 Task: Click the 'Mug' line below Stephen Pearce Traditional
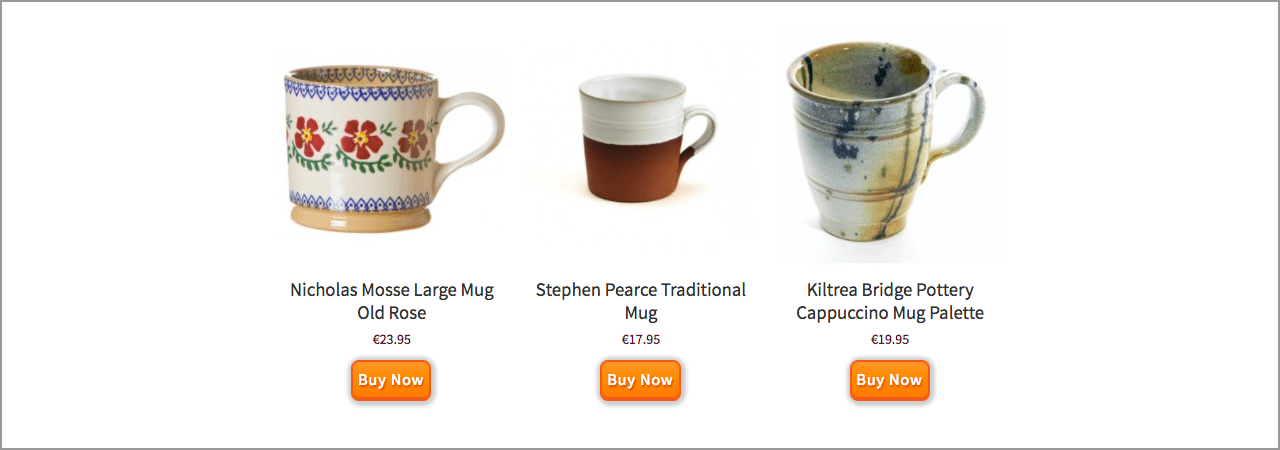pyautogui.click(x=641, y=314)
